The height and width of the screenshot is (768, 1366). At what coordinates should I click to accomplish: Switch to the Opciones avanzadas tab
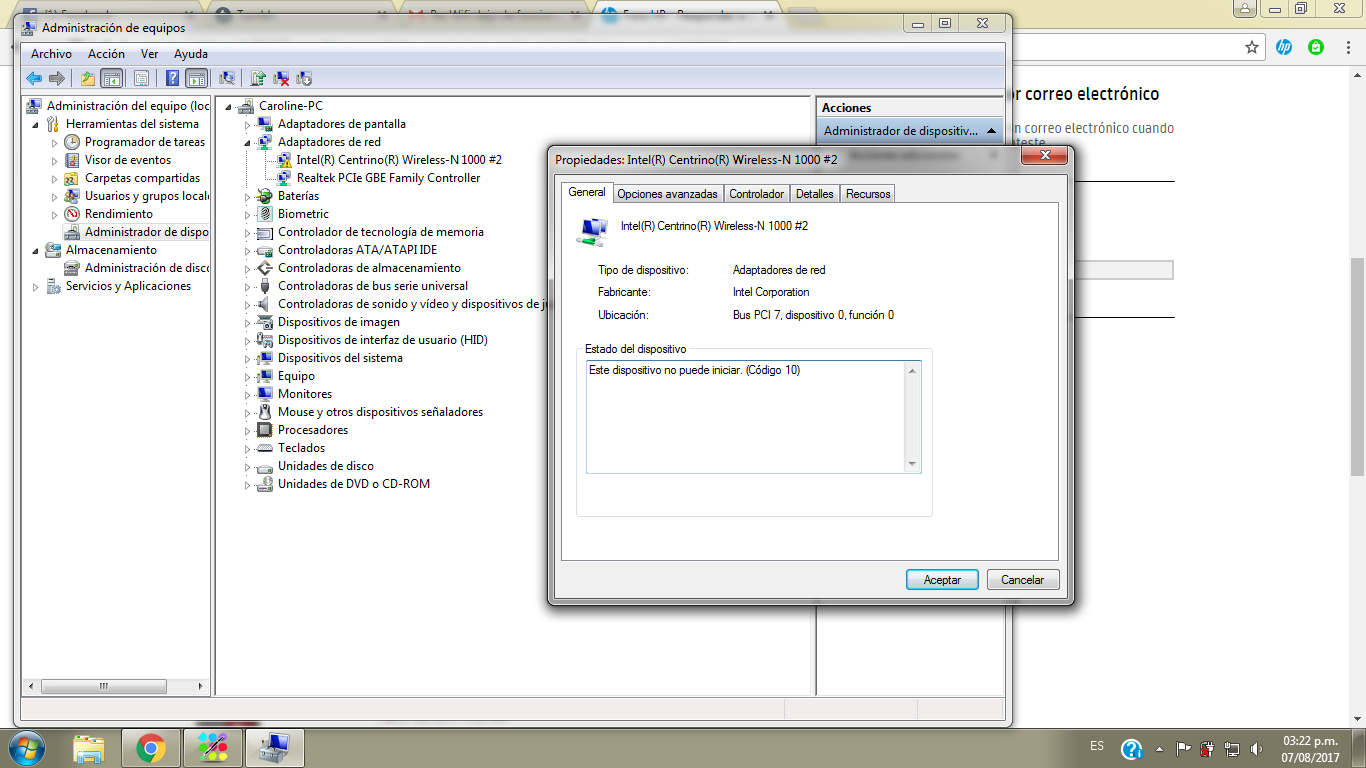[x=667, y=194]
